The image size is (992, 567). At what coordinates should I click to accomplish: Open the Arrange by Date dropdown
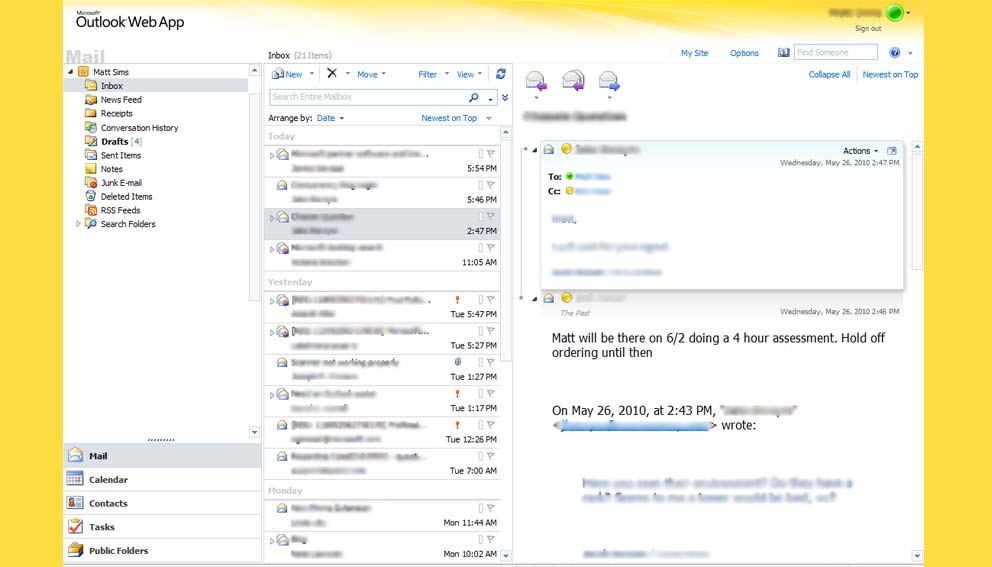[330, 118]
